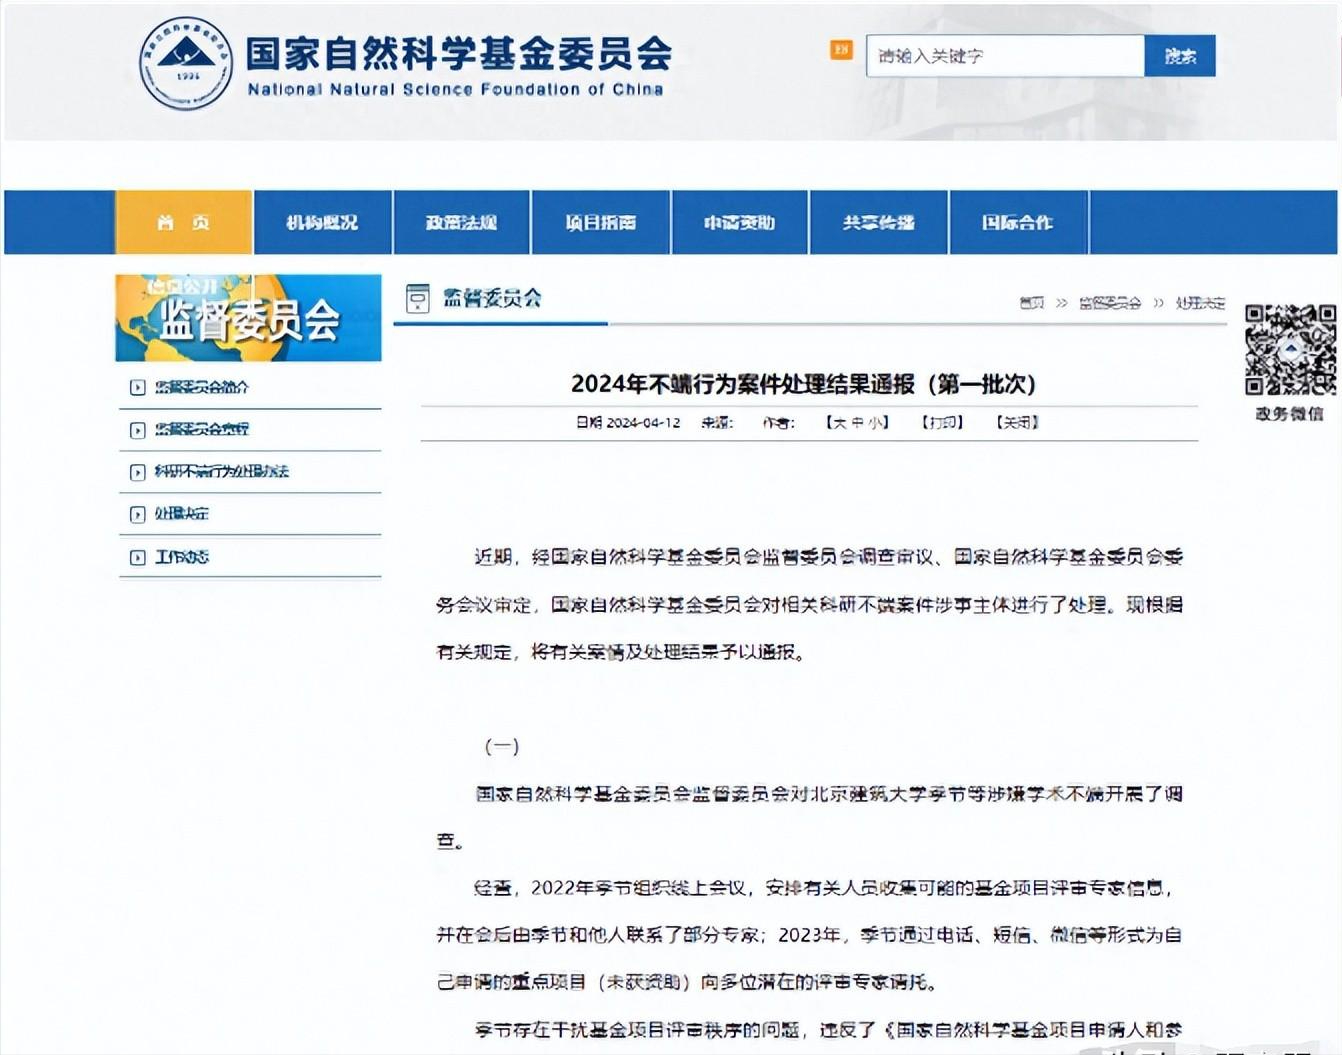This screenshot has height=1055, width=1342.
Task: Click the 监督委员会 section header icon
Action: 417,298
